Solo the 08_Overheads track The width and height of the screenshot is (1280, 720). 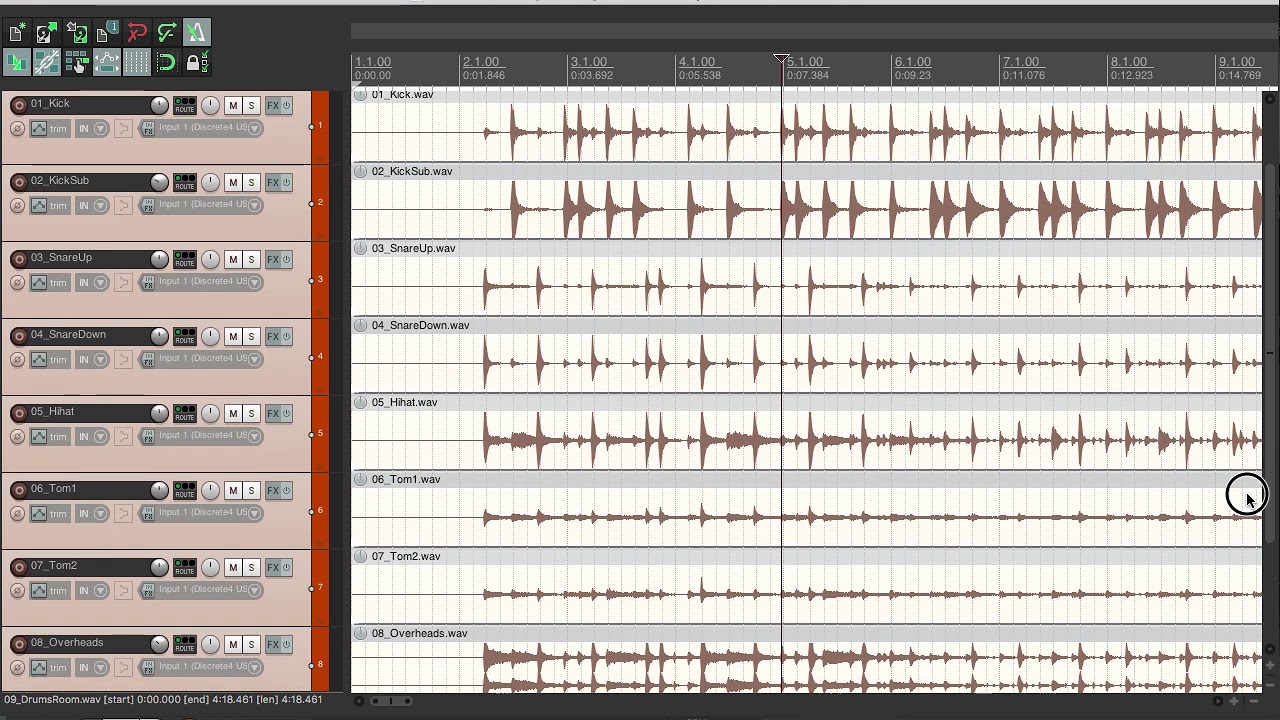252,644
